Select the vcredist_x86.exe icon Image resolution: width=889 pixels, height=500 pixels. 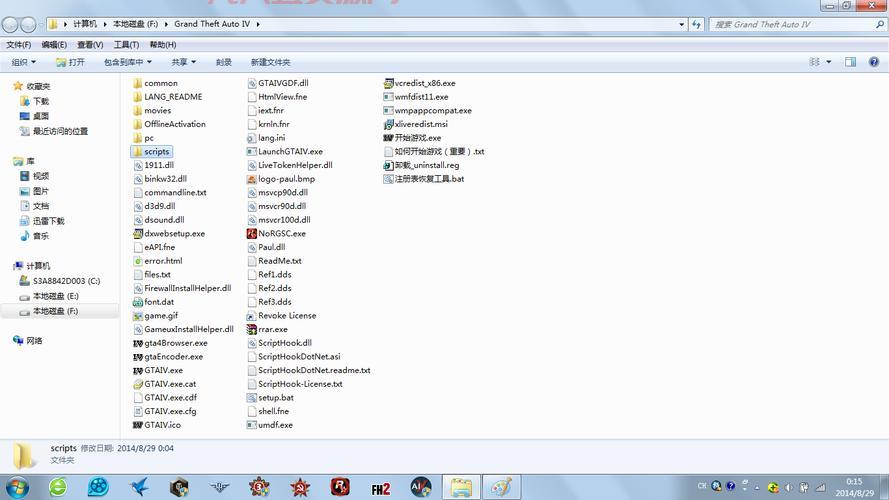[388, 83]
